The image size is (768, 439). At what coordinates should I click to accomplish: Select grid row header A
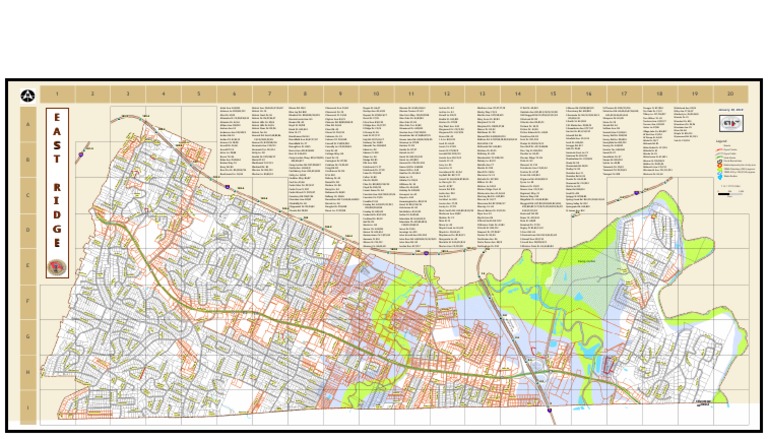tap(28, 124)
